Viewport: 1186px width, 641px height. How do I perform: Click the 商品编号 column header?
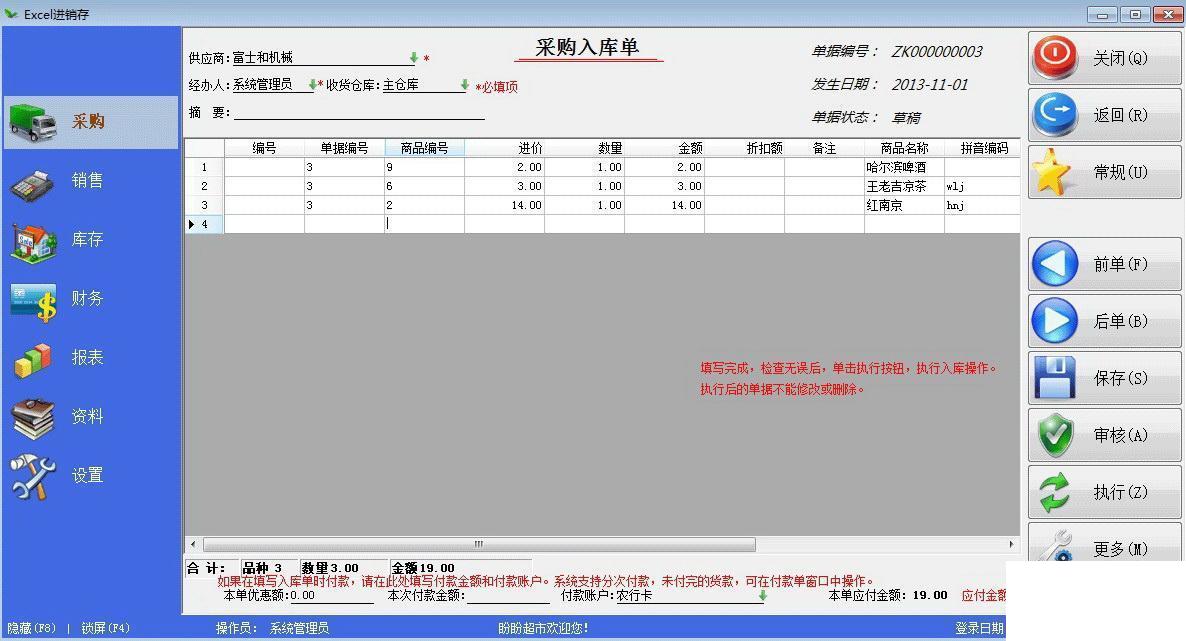click(x=424, y=148)
